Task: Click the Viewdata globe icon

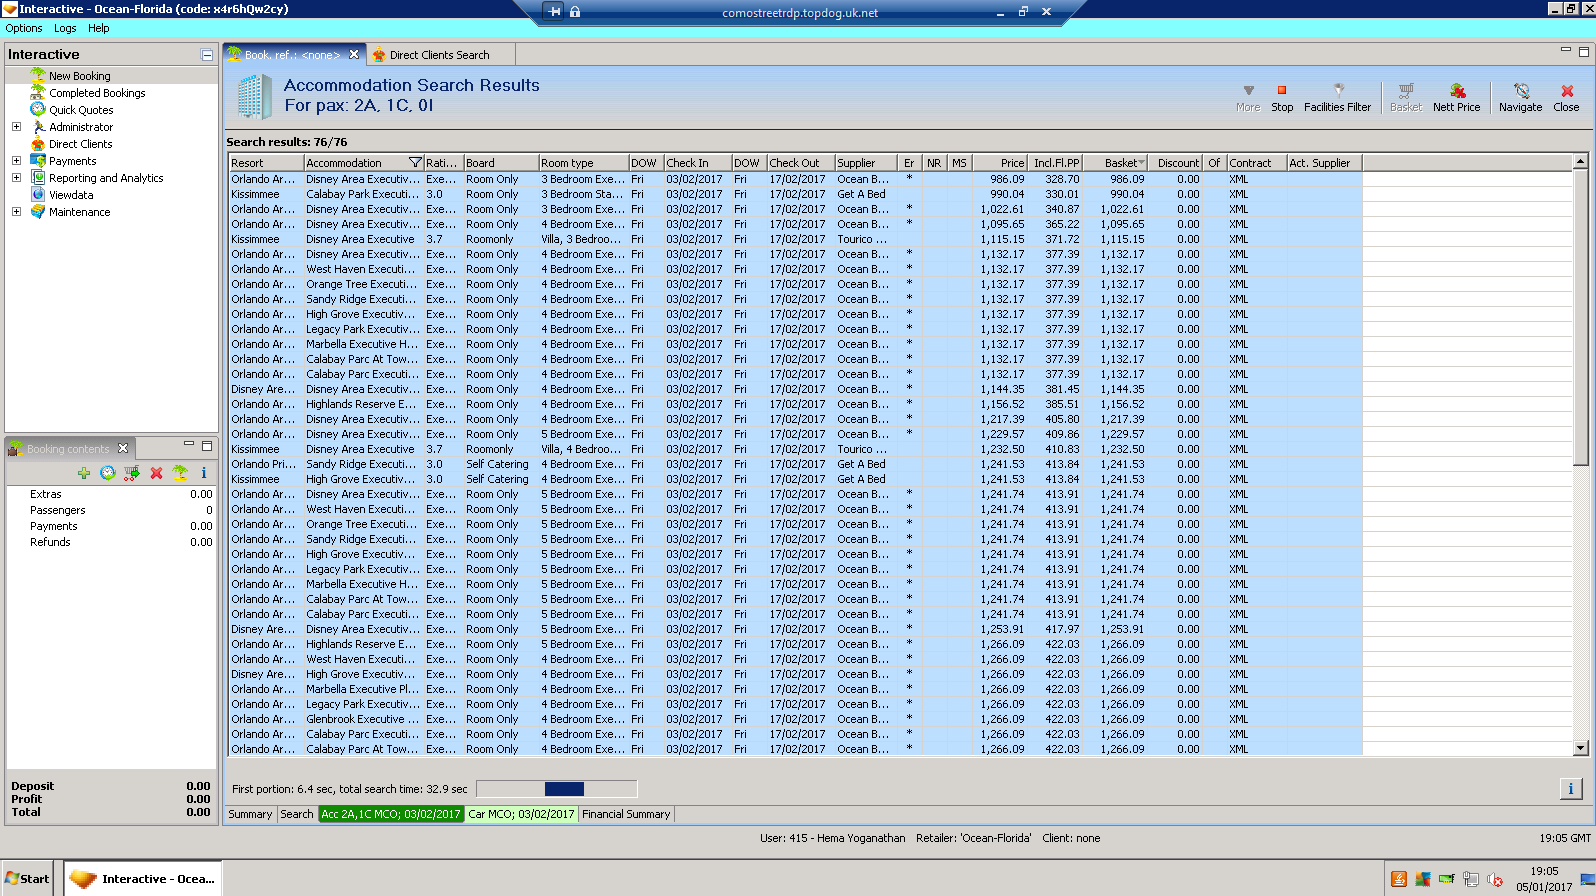Action: [38, 194]
